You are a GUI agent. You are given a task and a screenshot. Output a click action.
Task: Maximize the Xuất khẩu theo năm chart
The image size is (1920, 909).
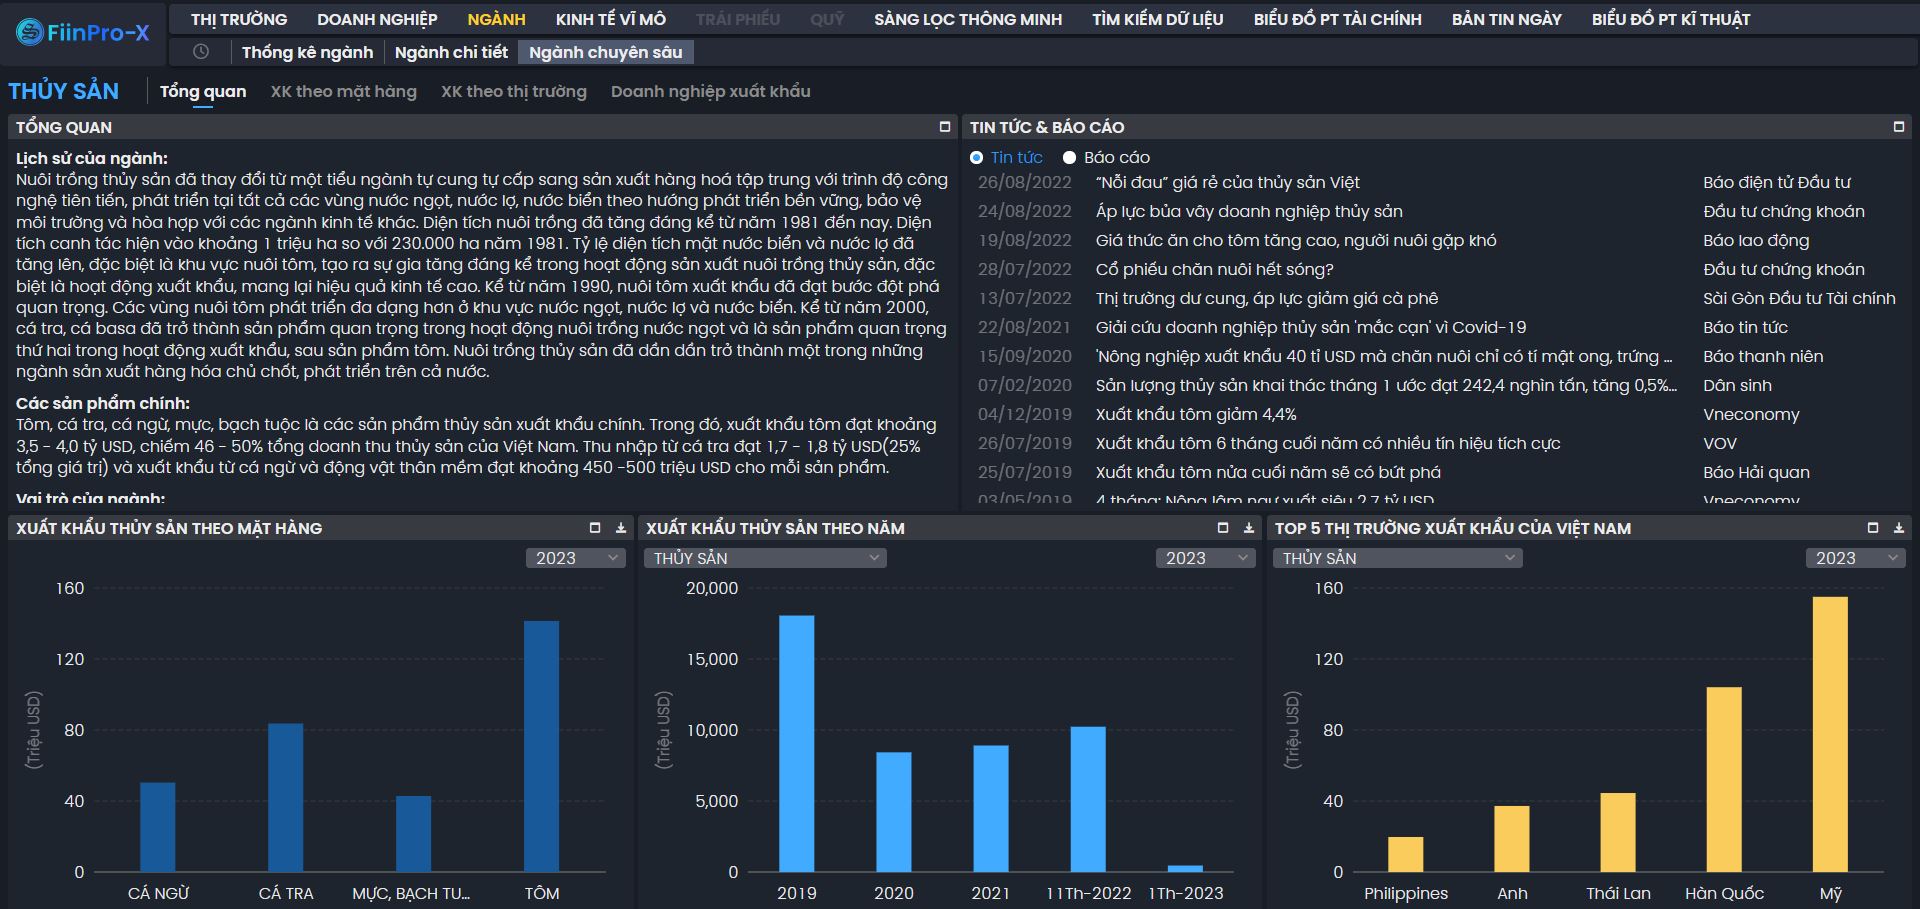[x=1222, y=528]
